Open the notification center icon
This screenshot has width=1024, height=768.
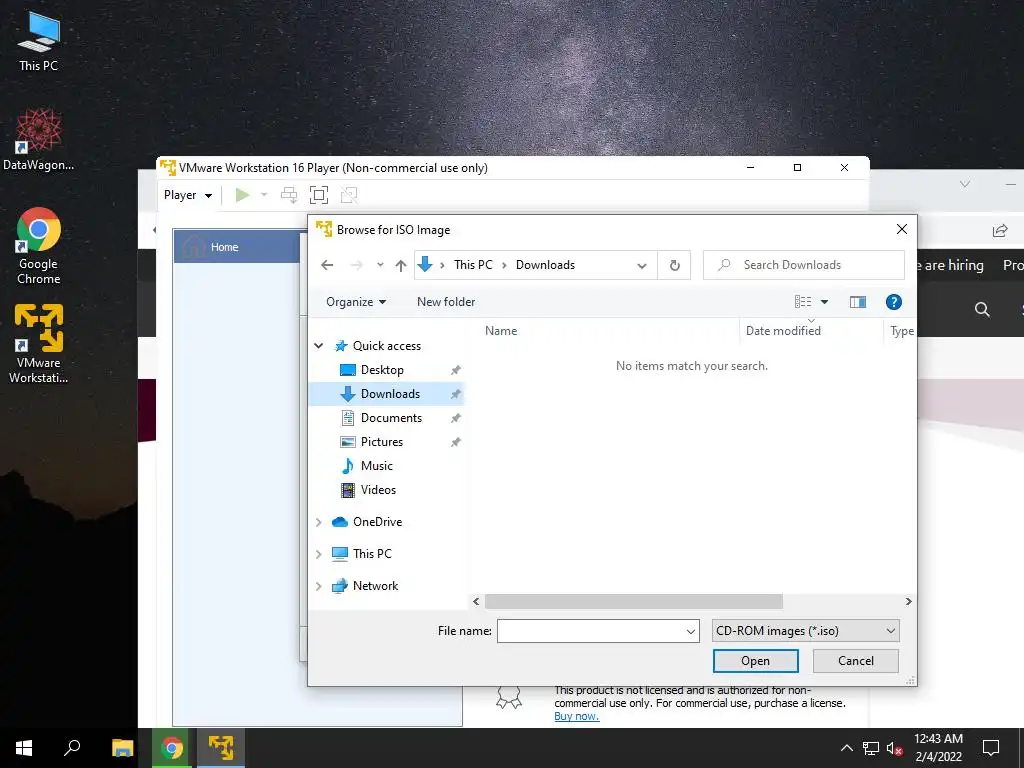991,748
